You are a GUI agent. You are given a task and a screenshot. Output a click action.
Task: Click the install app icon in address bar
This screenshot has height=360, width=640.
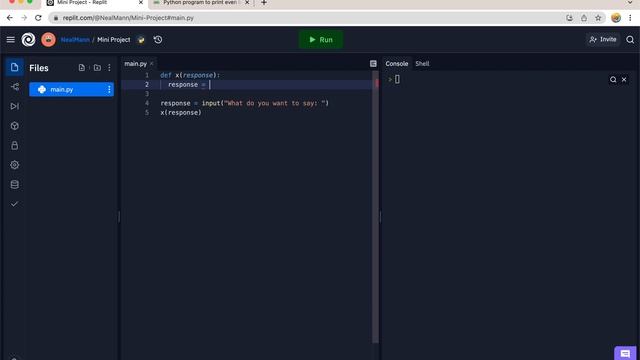pos(569,18)
